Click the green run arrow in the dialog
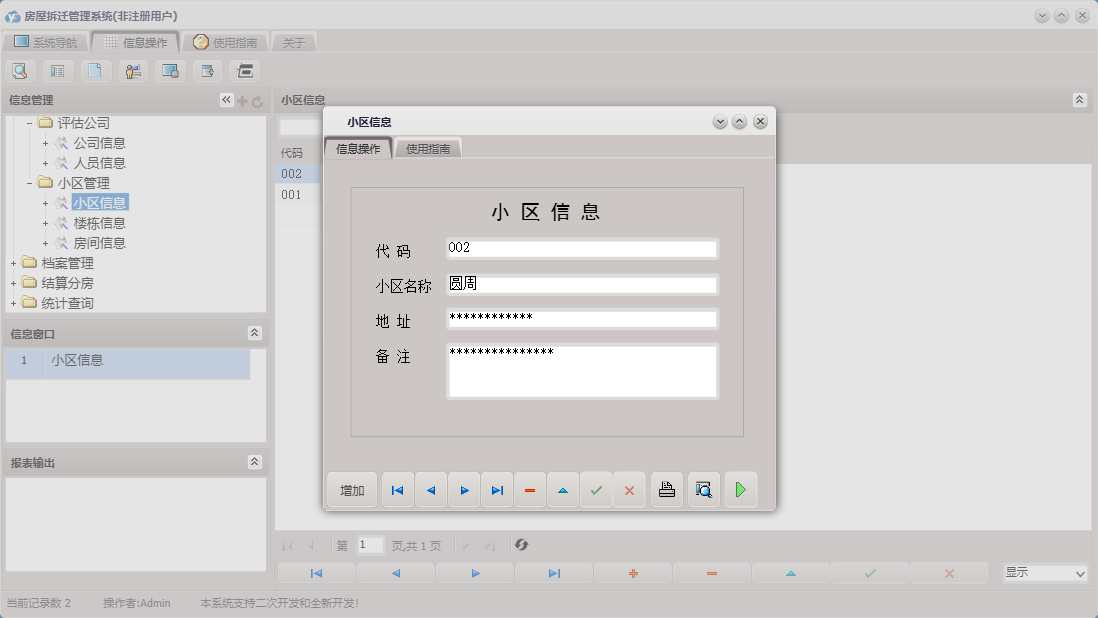 tap(741, 489)
